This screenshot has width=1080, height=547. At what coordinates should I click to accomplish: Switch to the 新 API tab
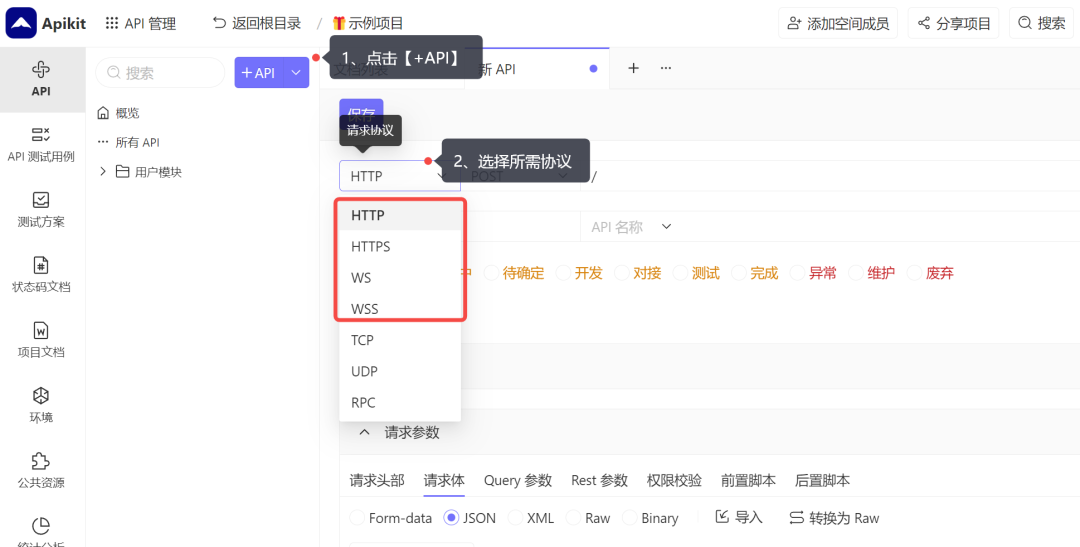537,69
